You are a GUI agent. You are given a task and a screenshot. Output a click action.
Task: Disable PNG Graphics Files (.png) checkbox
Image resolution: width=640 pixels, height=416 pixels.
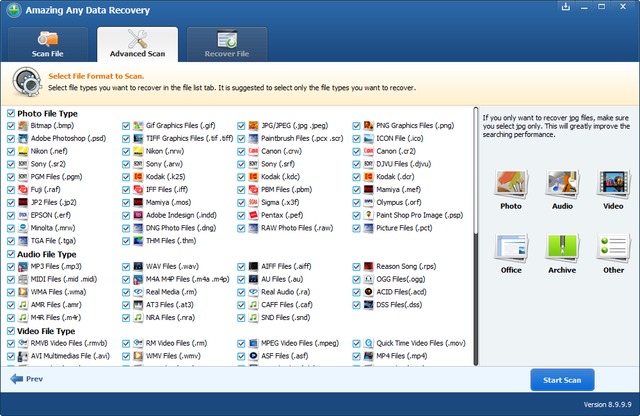355,126
